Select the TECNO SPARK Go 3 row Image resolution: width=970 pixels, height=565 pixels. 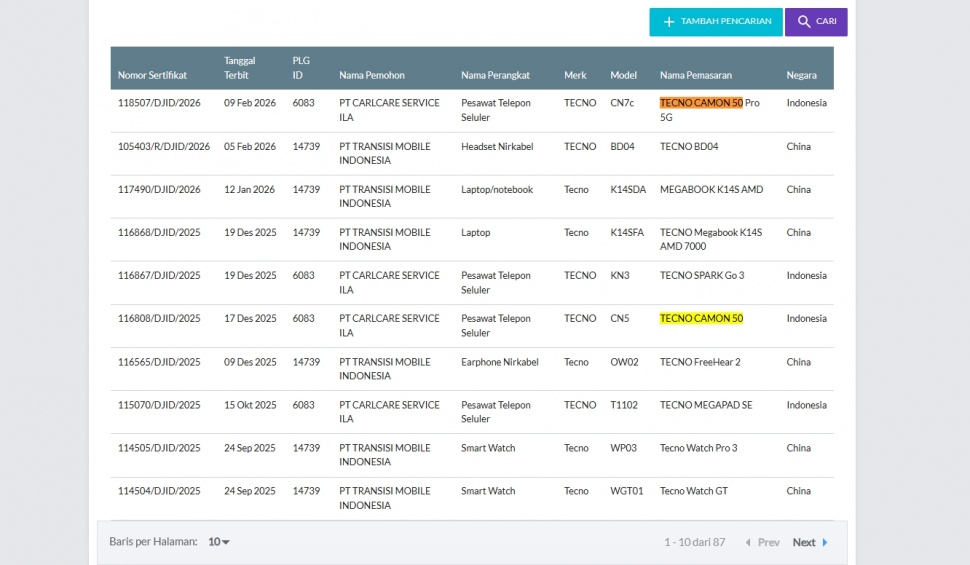point(701,276)
